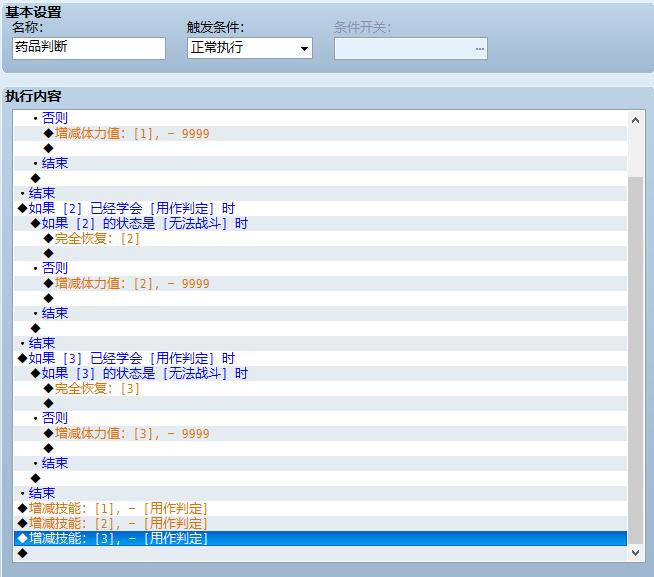Select row 如果 [2] 的状态是 [无法战斗] 时
Screen dimensions: 654x577
point(320,223)
